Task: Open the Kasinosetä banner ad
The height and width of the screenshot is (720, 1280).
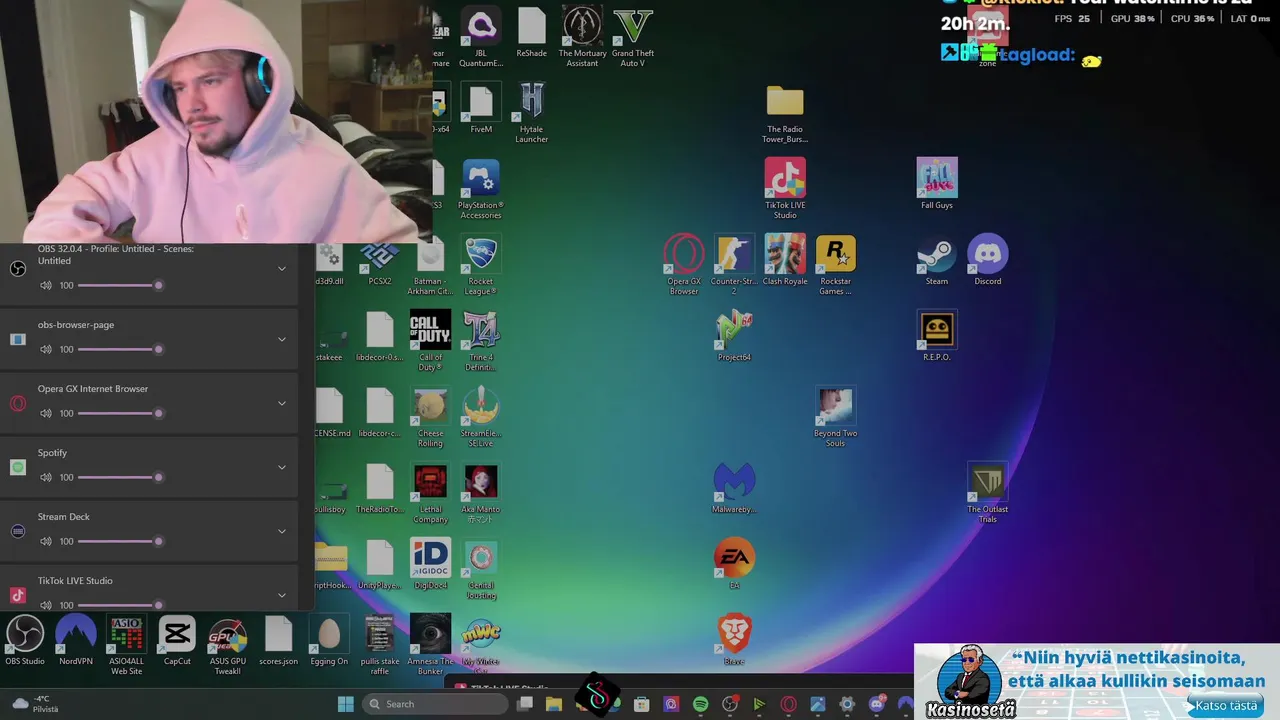Action: (x=1097, y=682)
